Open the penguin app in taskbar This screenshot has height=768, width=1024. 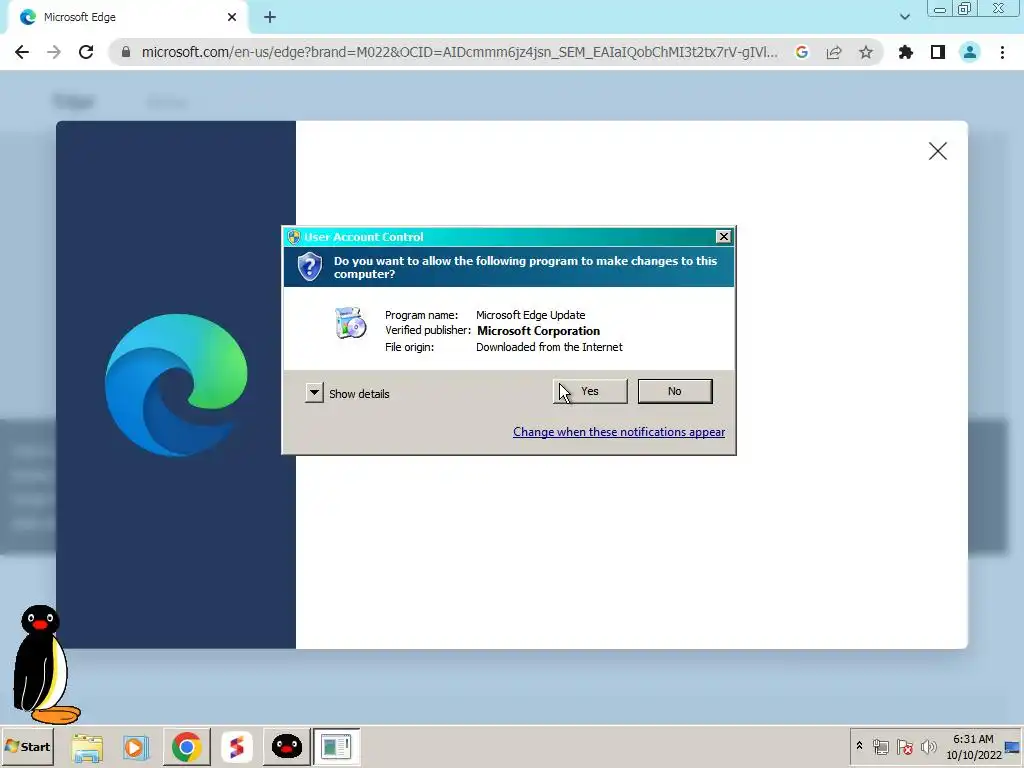[x=287, y=746]
